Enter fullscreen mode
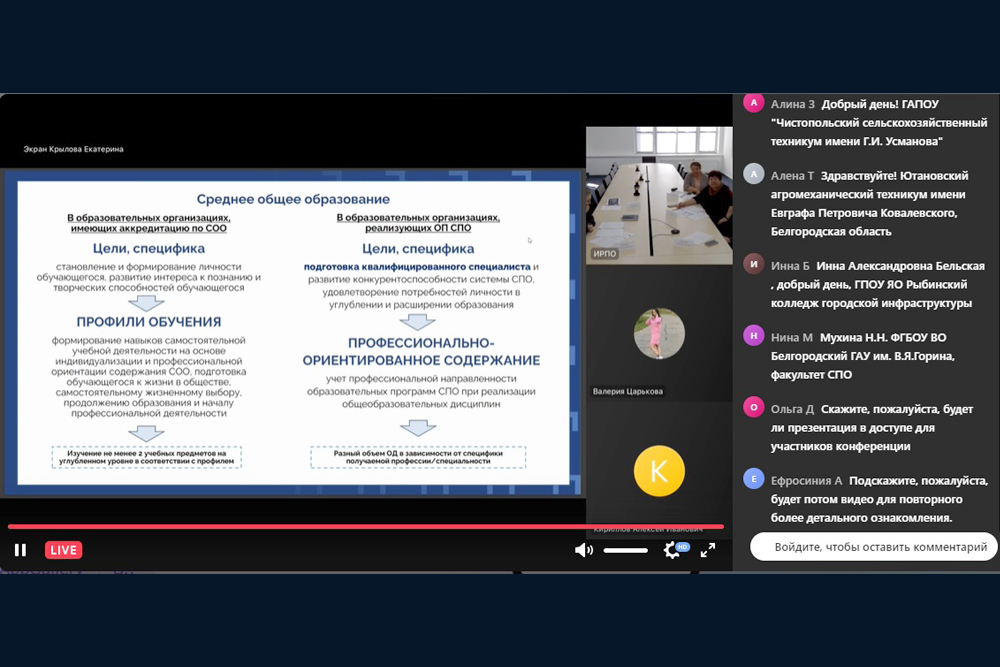Viewport: 1000px width, 667px height. pyautogui.click(x=708, y=550)
